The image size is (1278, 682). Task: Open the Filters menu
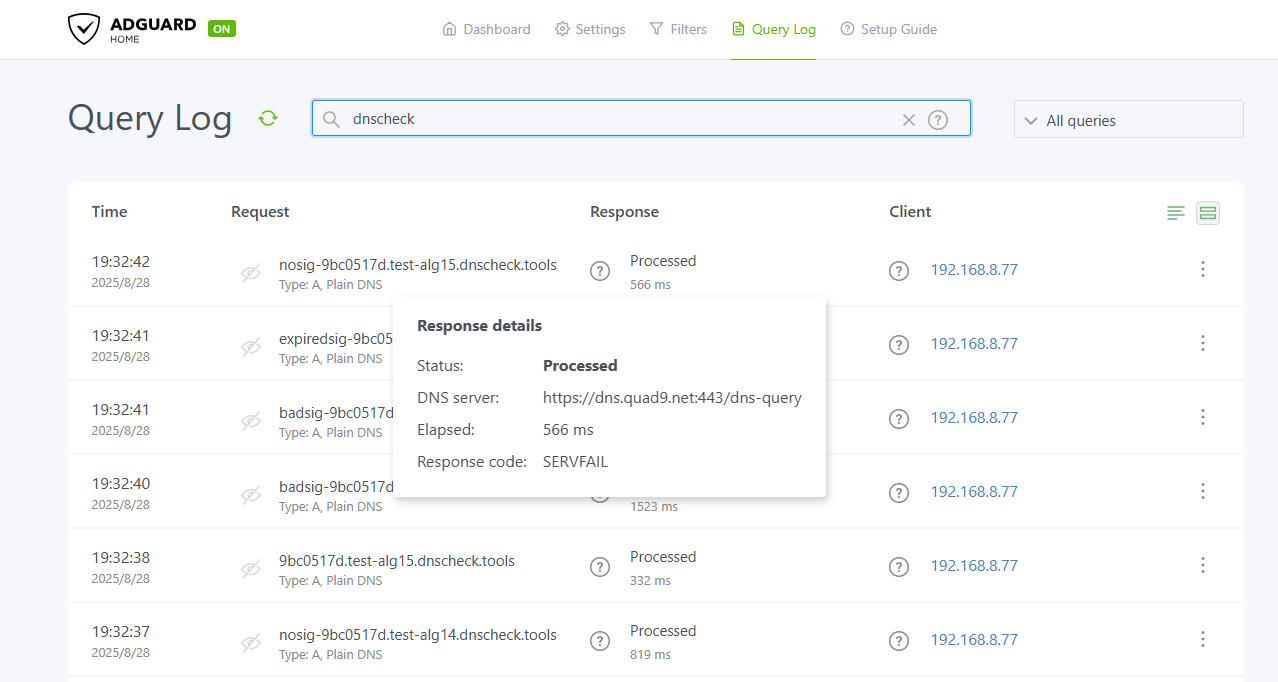[x=678, y=29]
